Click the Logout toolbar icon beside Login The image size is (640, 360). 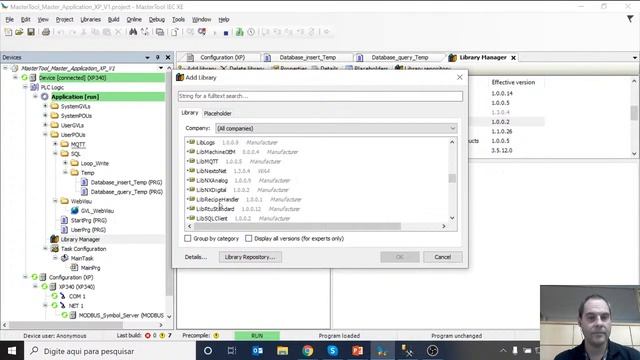[x=202, y=32]
